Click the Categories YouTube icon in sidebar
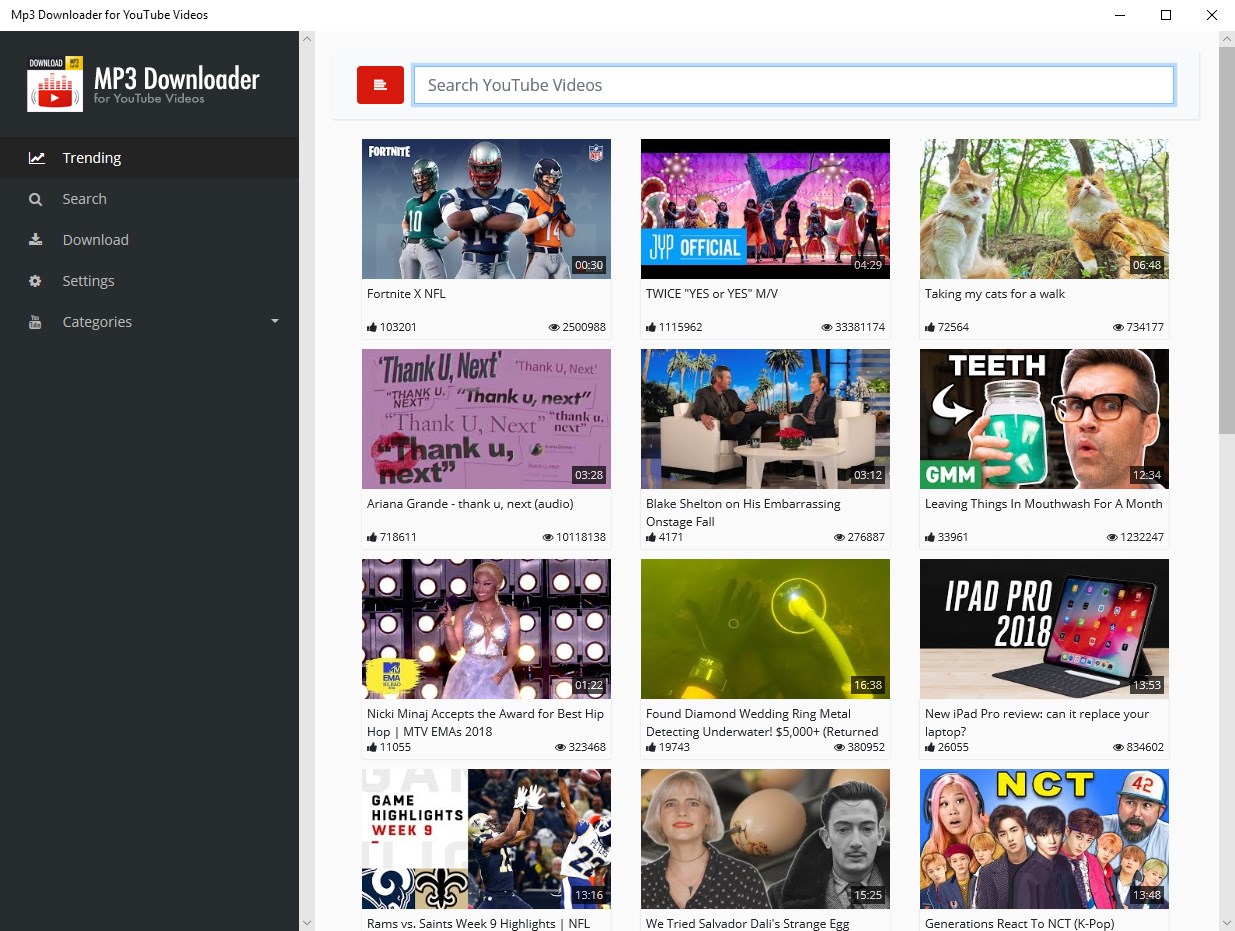Image resolution: width=1235 pixels, height=931 pixels. pos(36,322)
